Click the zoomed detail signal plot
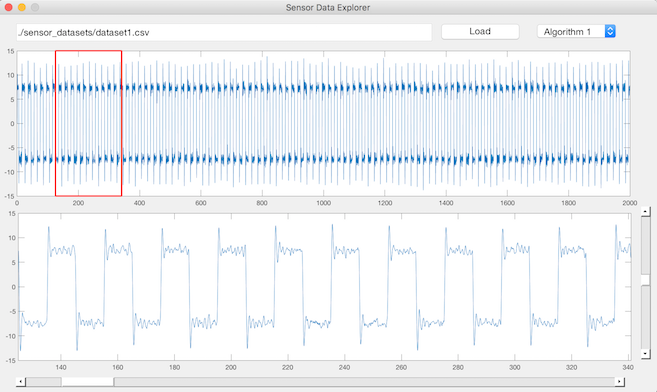The image size is (657, 392). [x=325, y=287]
